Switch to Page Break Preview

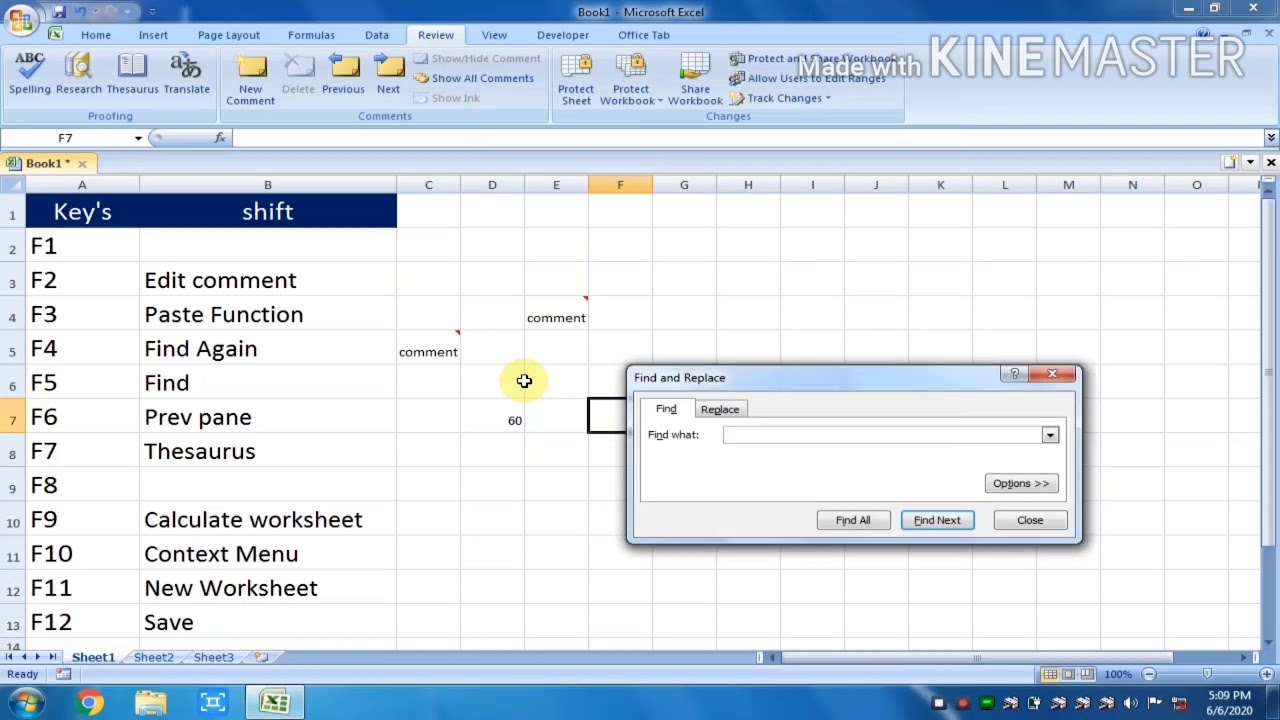1087,674
